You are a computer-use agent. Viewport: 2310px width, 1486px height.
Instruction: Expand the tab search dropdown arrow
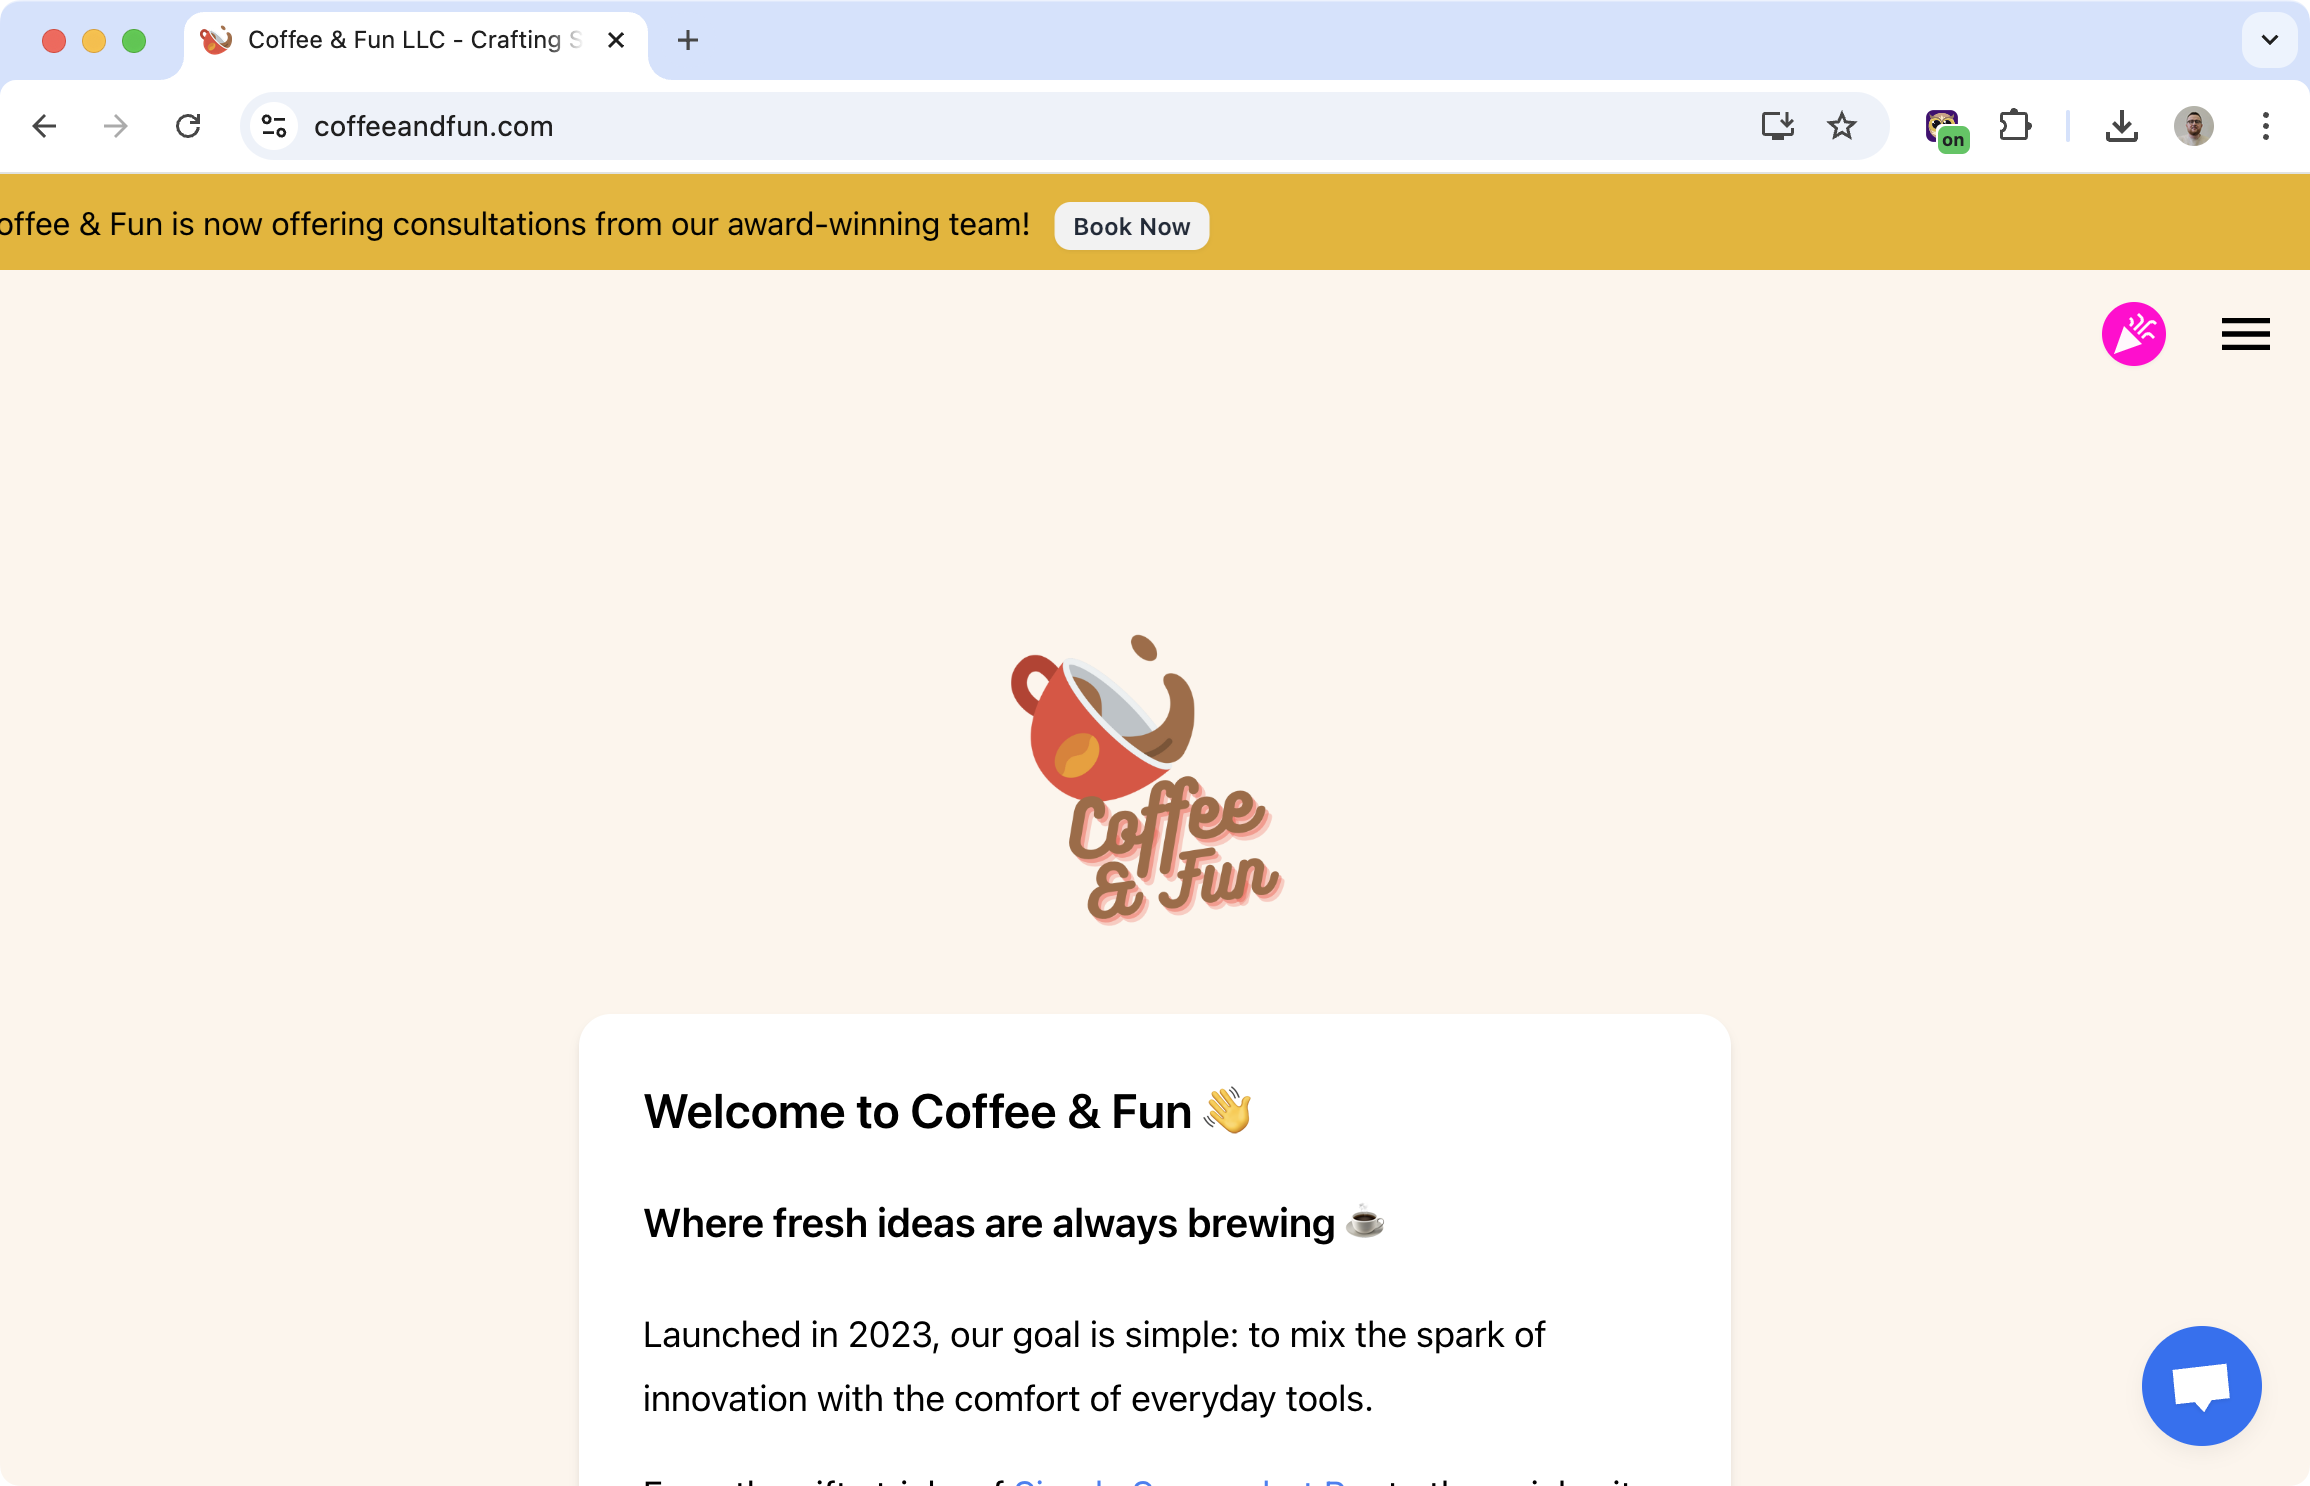click(x=2269, y=40)
